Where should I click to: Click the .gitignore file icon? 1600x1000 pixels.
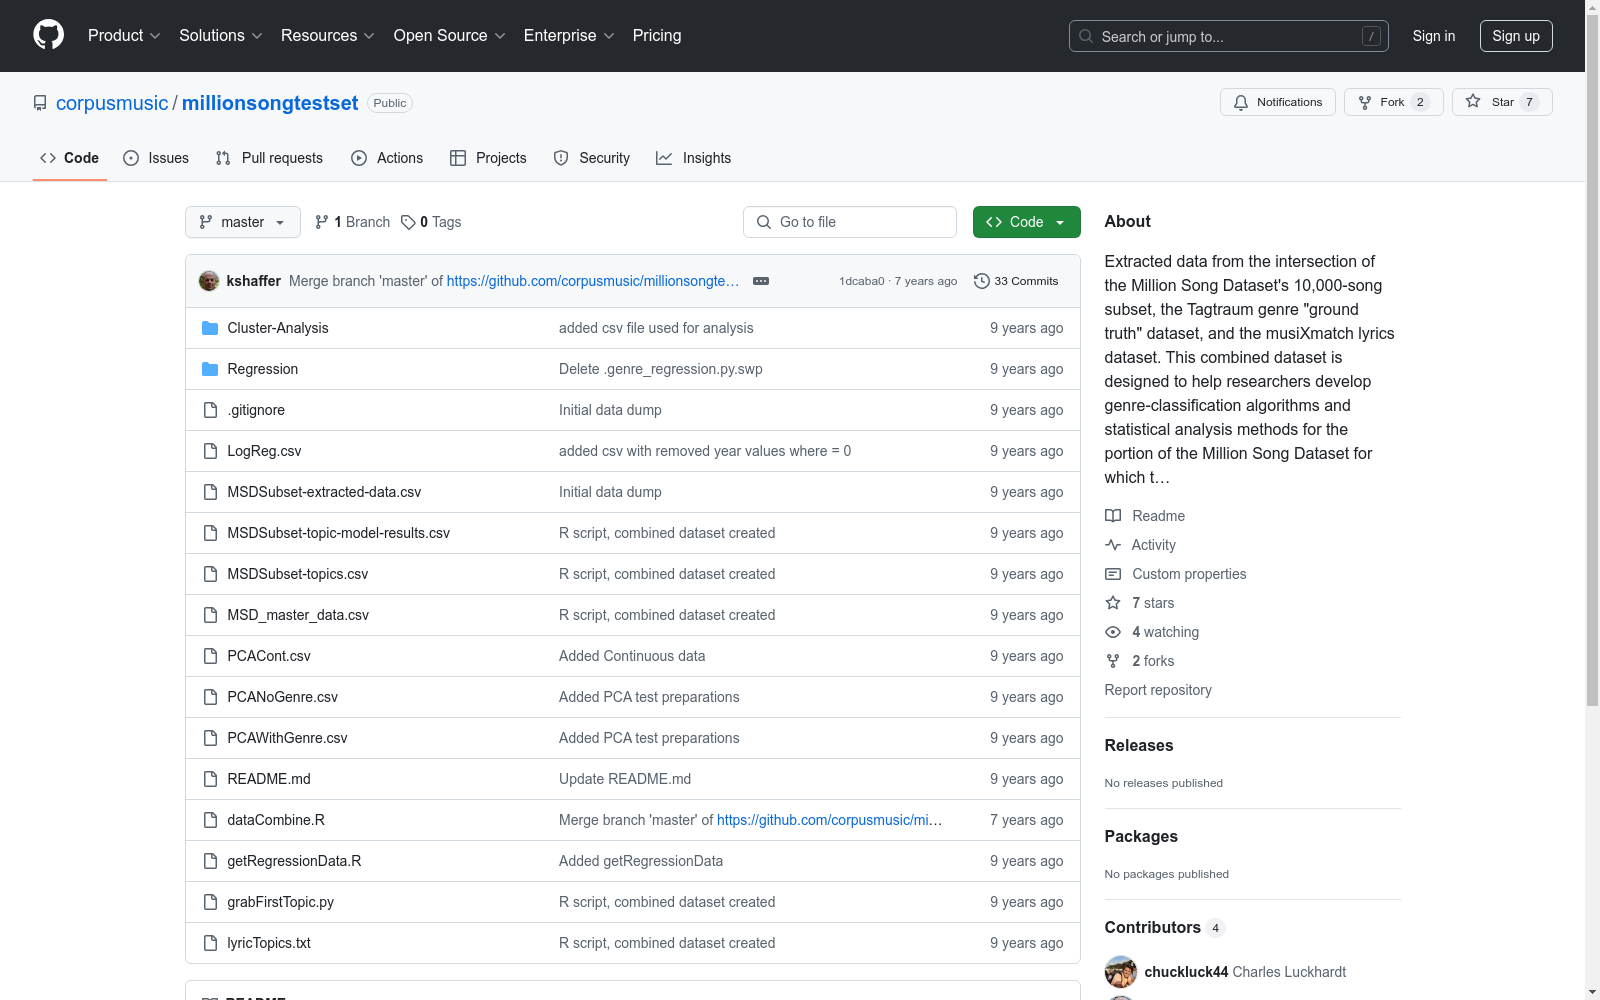(210, 410)
